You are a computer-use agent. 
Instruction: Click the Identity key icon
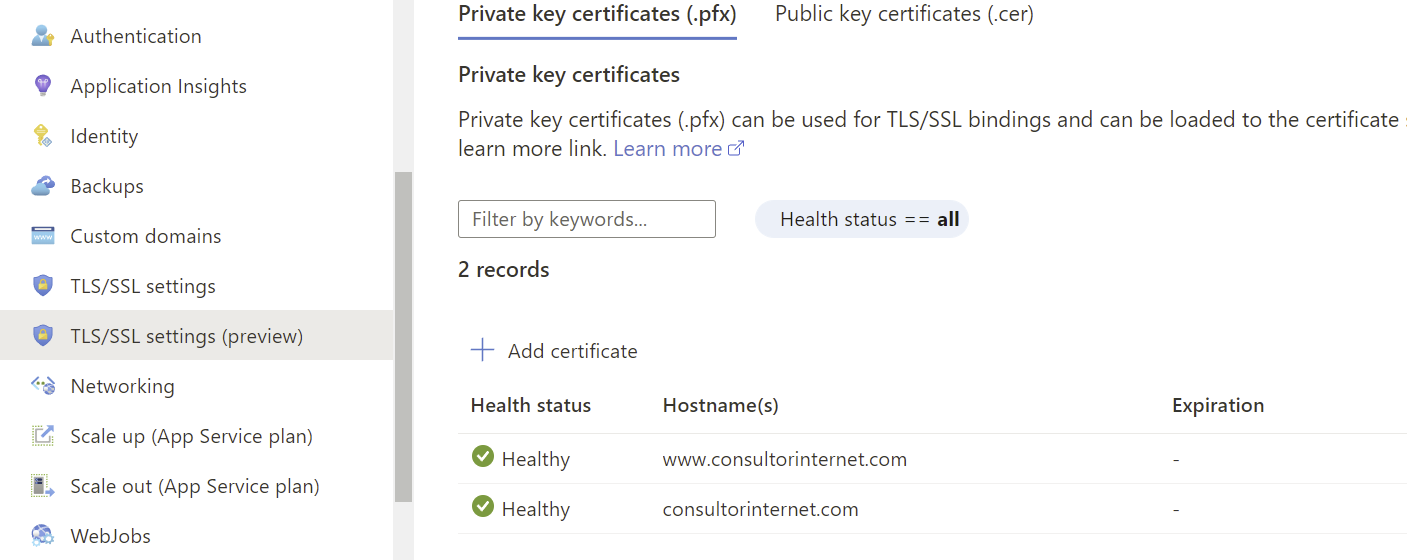click(x=42, y=136)
